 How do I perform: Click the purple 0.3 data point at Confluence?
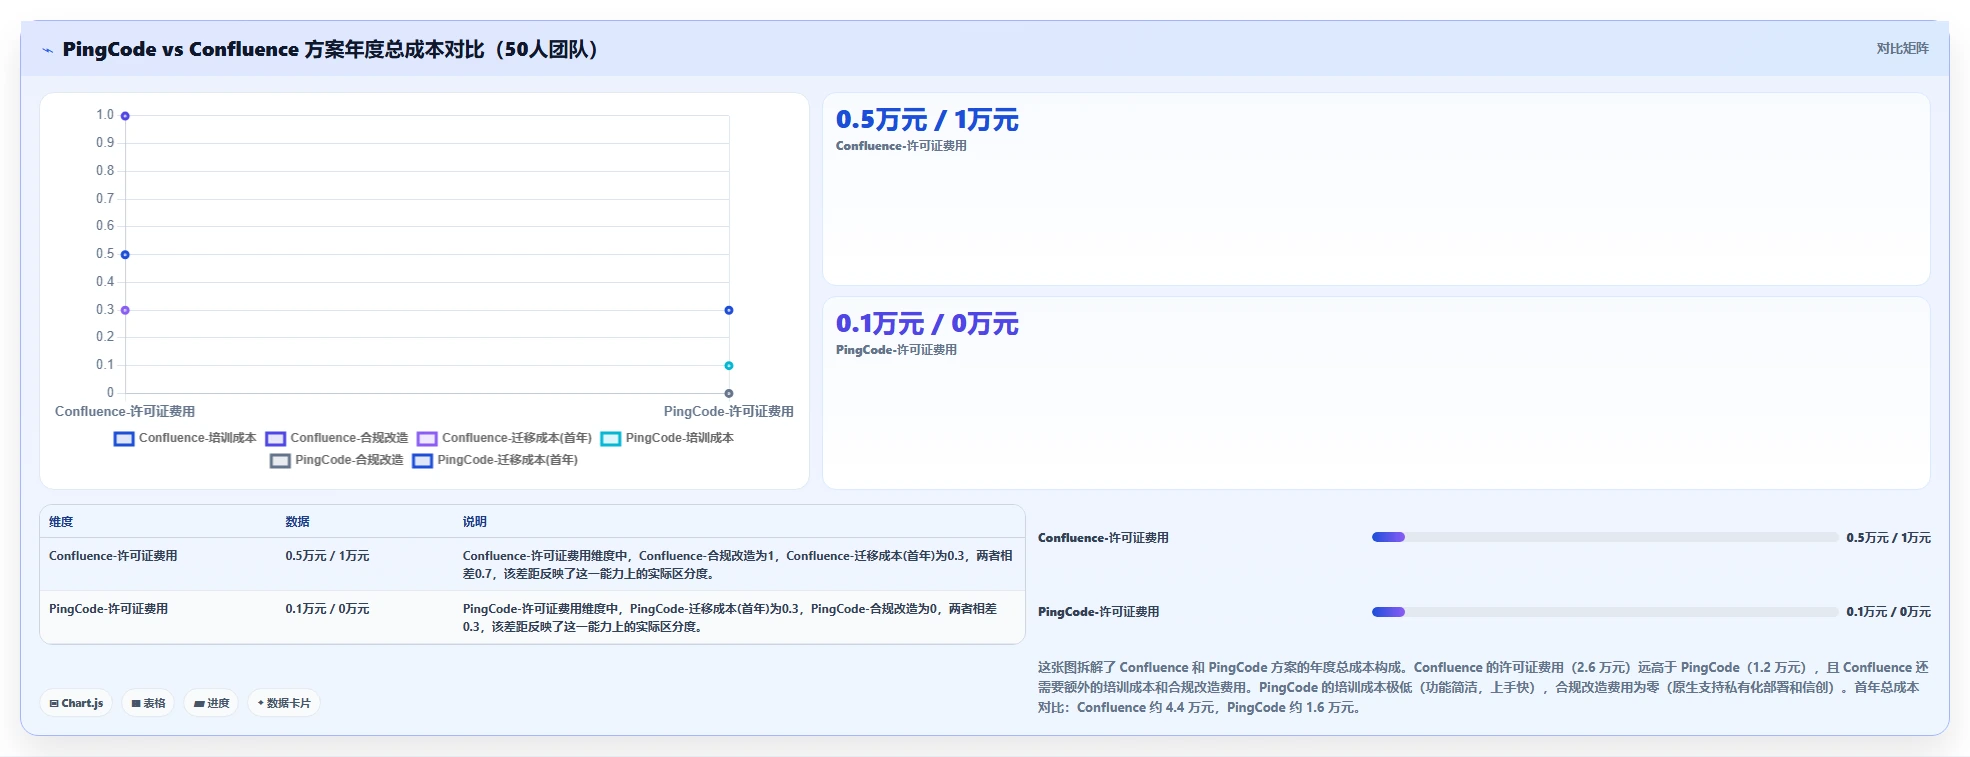[x=125, y=310]
